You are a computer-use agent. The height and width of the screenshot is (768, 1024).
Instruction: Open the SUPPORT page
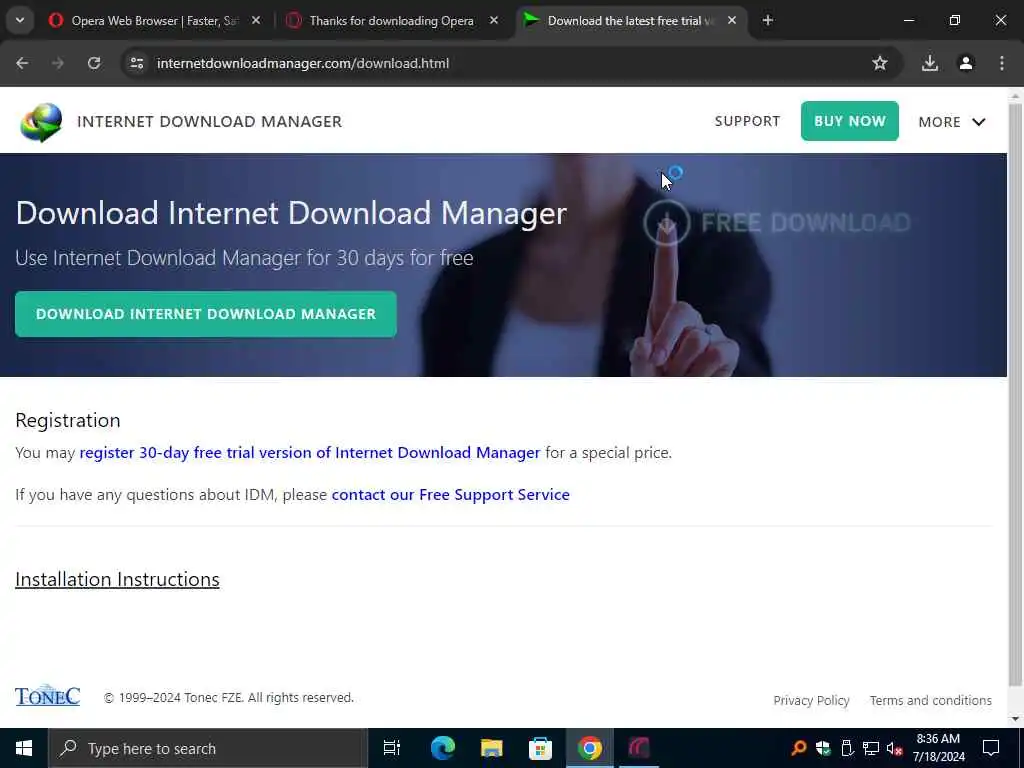[747, 121]
